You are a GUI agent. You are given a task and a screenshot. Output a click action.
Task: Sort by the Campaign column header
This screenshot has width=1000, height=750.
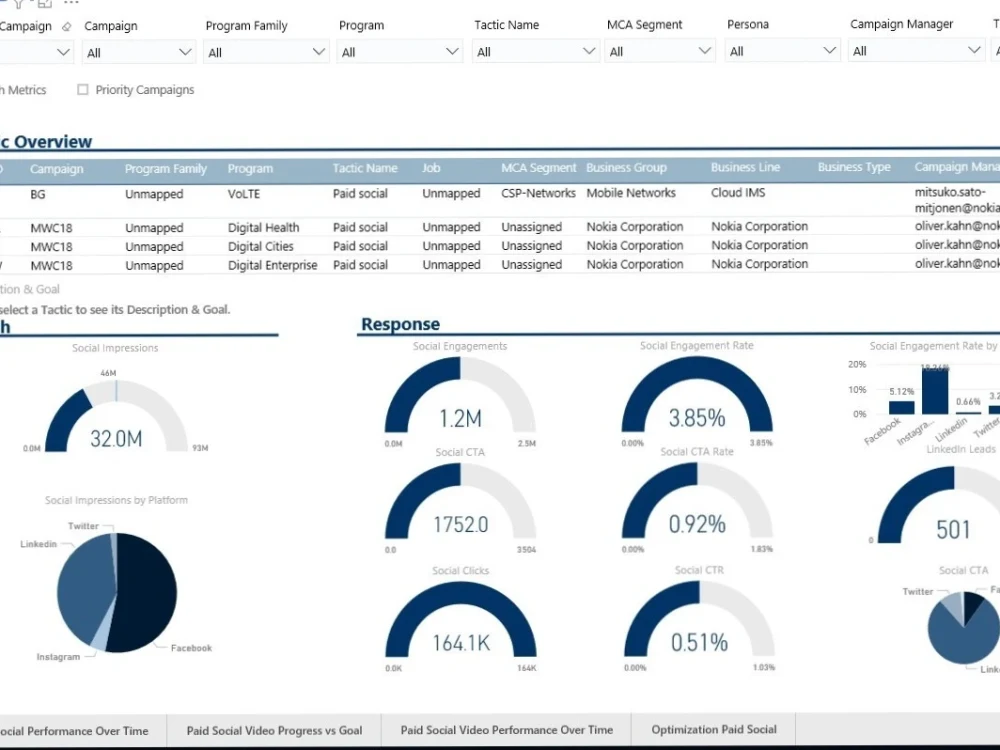[x=57, y=168]
